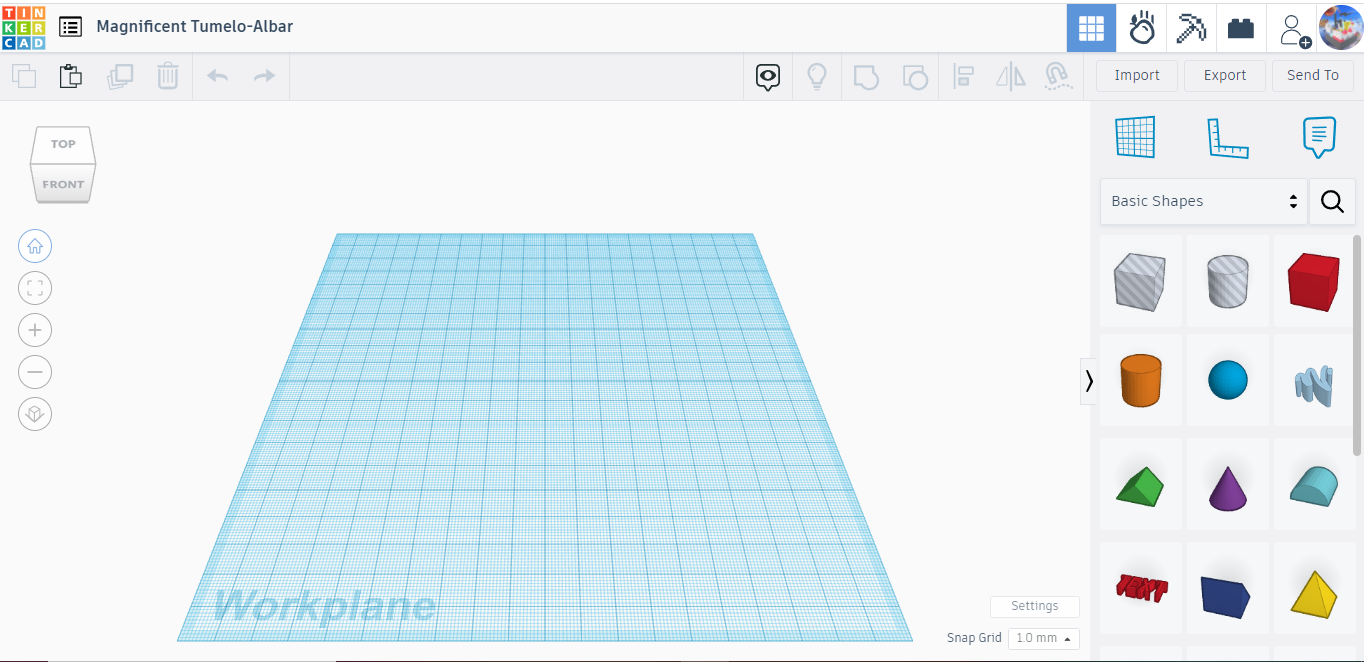Open Blocks mode with pickaxe icon

(1191, 27)
